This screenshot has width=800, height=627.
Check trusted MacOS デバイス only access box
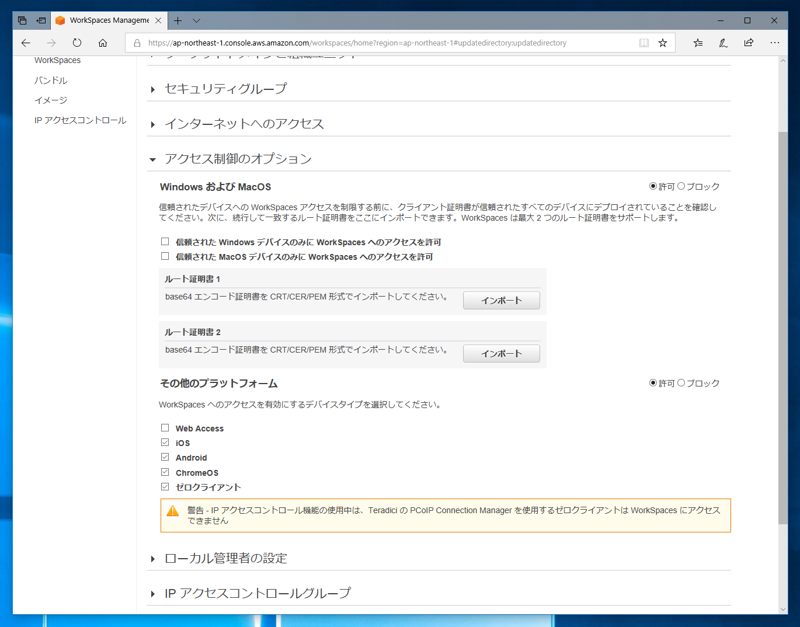pos(165,256)
